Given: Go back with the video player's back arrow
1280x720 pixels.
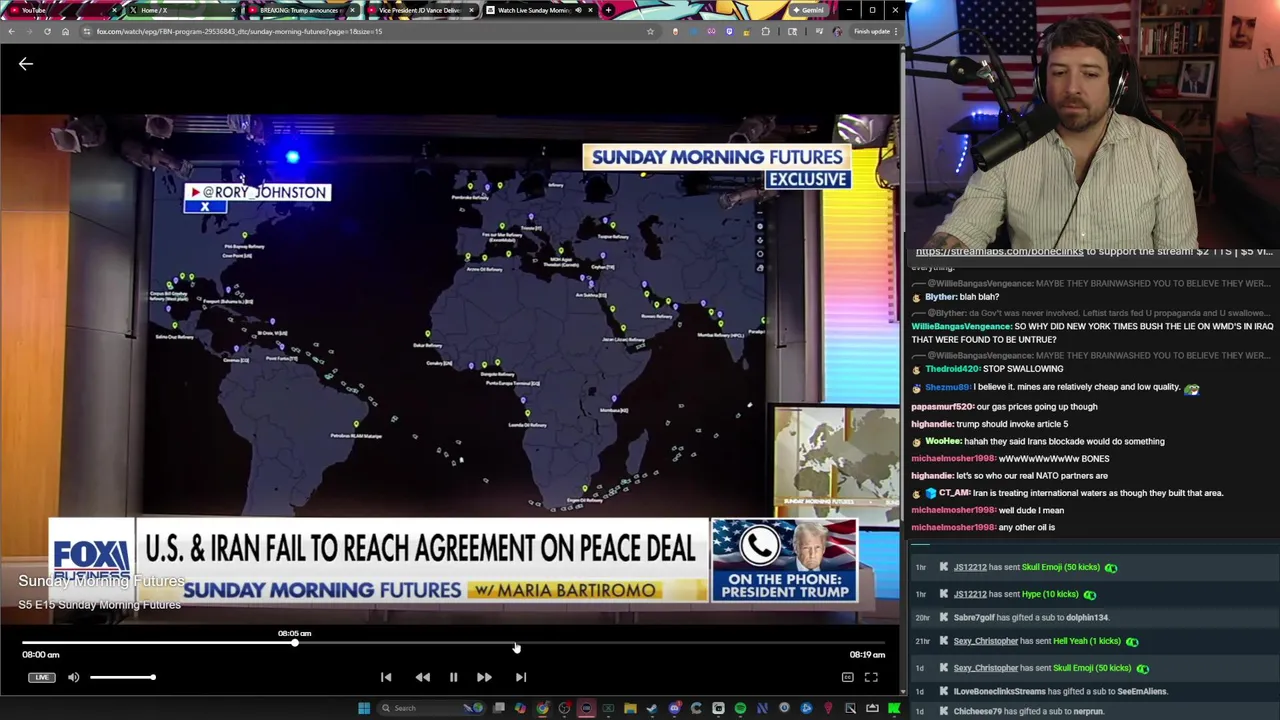Looking at the screenshot, I should [x=26, y=64].
